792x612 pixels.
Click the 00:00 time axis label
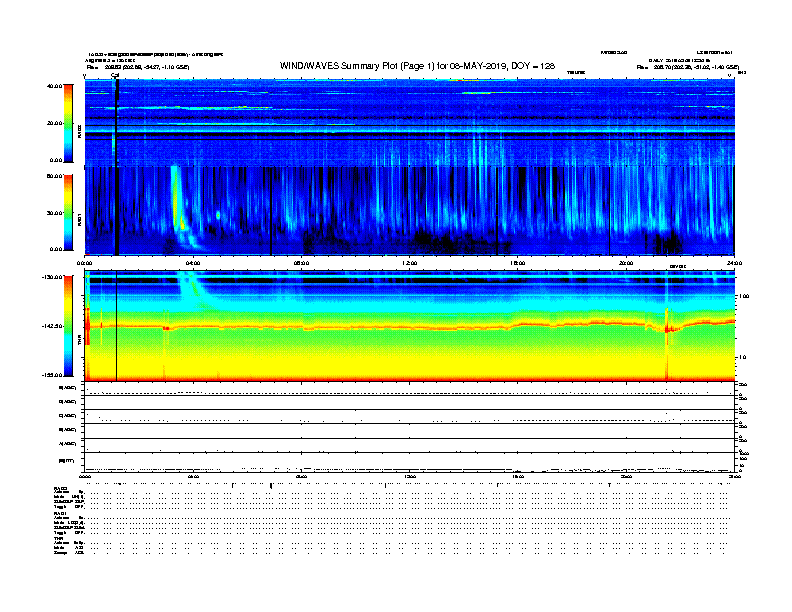click(85, 264)
